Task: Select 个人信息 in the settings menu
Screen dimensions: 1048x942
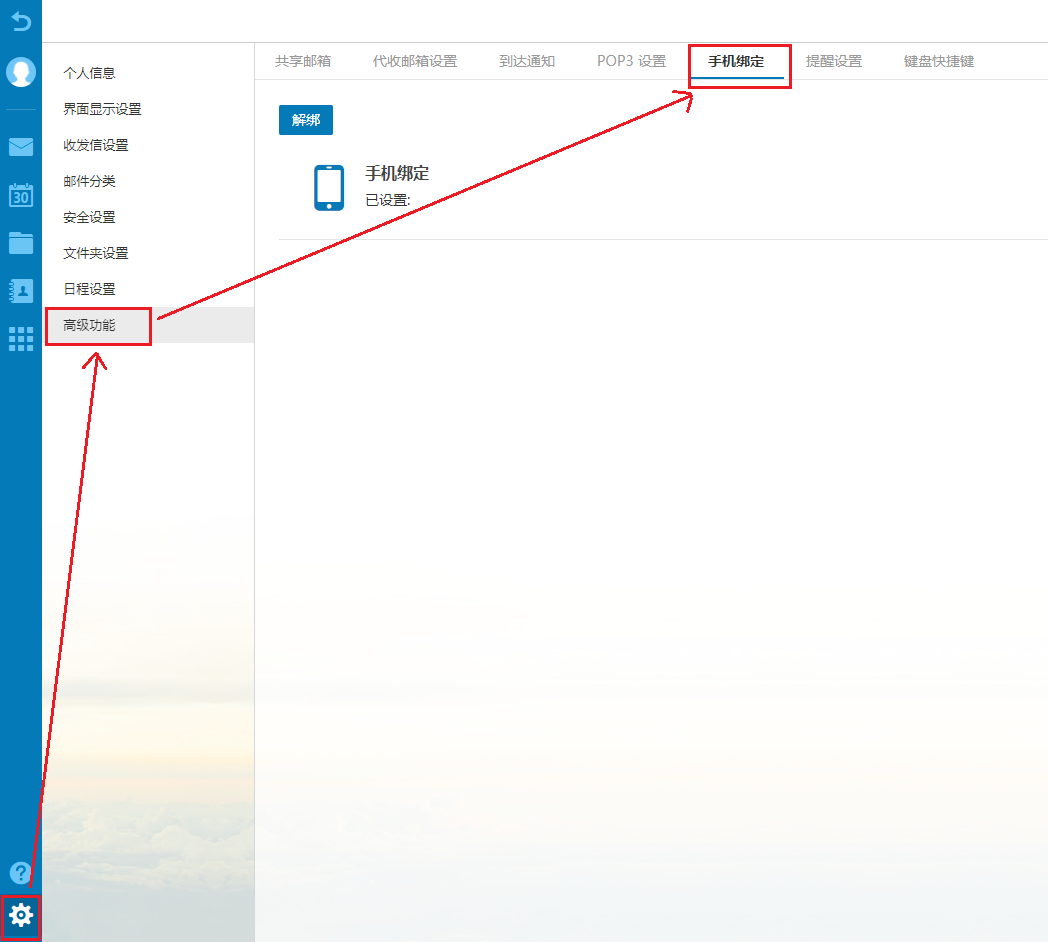Action: coord(89,73)
